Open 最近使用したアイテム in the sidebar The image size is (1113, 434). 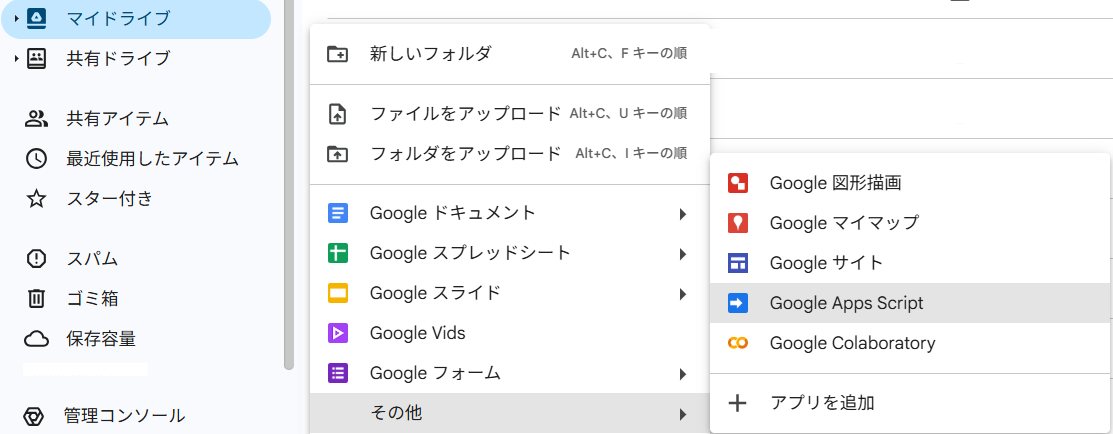pos(152,158)
